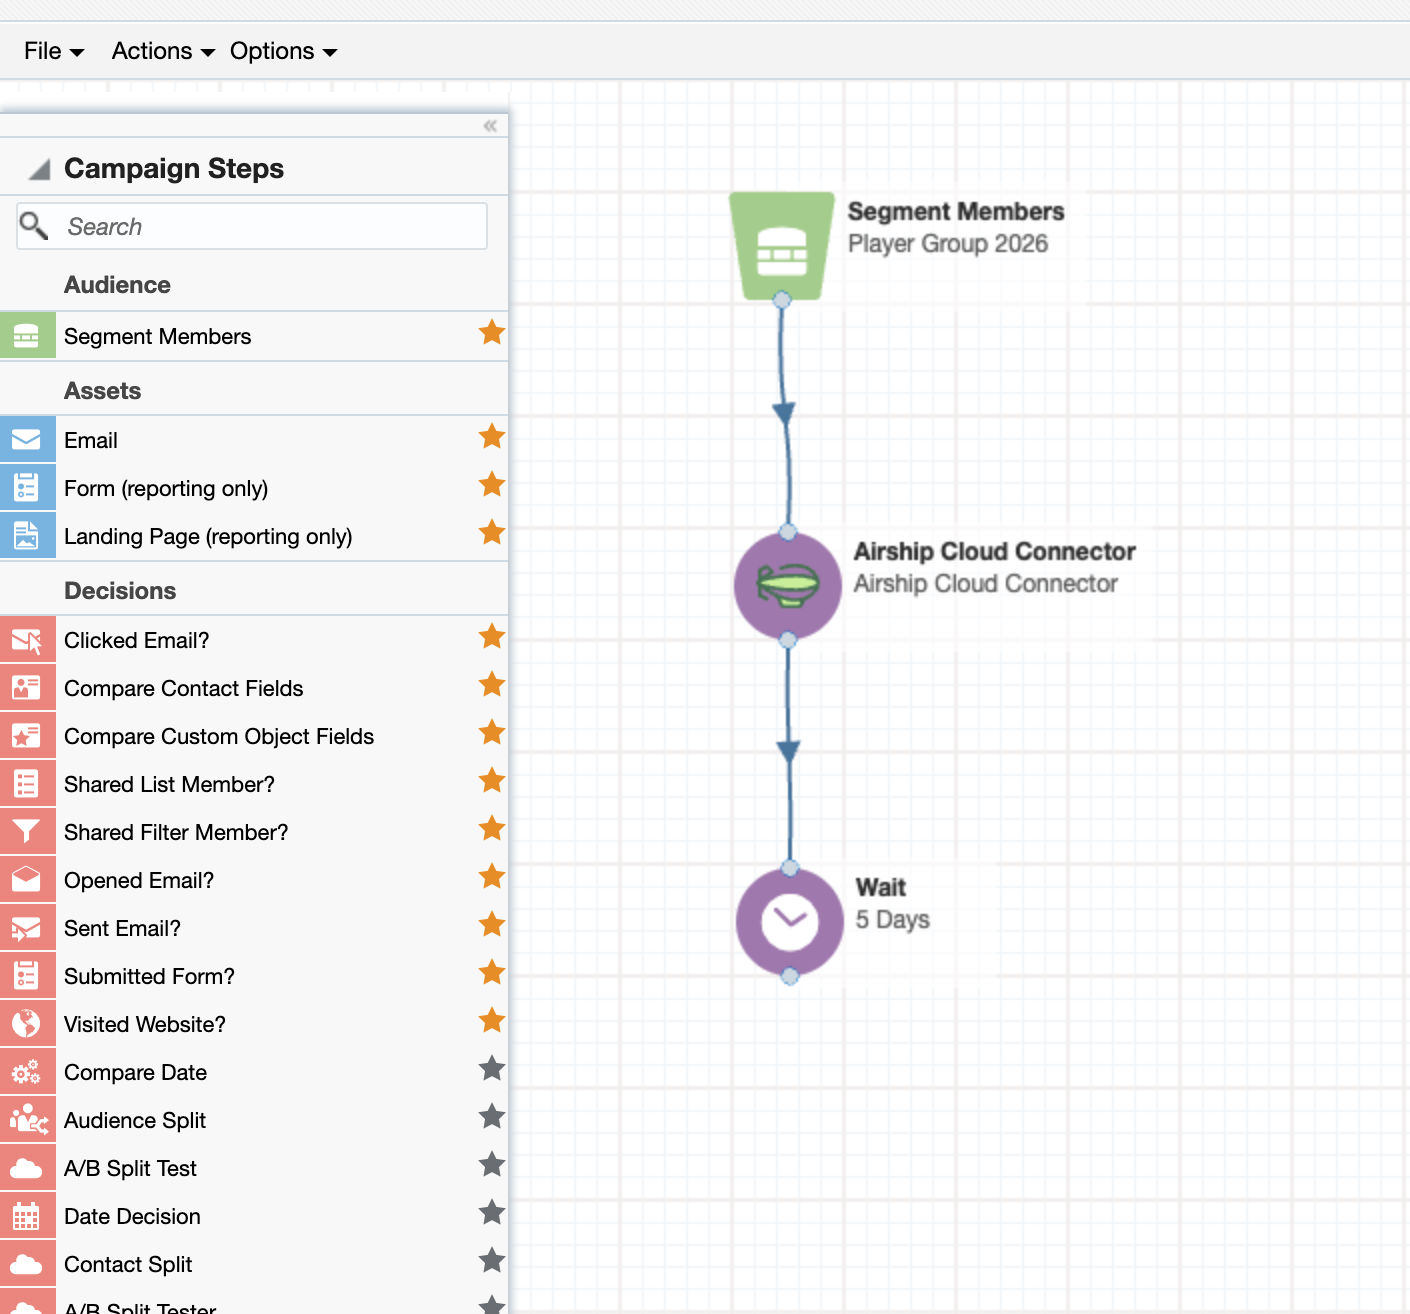Open the Actions menu
The image size is (1410, 1314).
163,51
